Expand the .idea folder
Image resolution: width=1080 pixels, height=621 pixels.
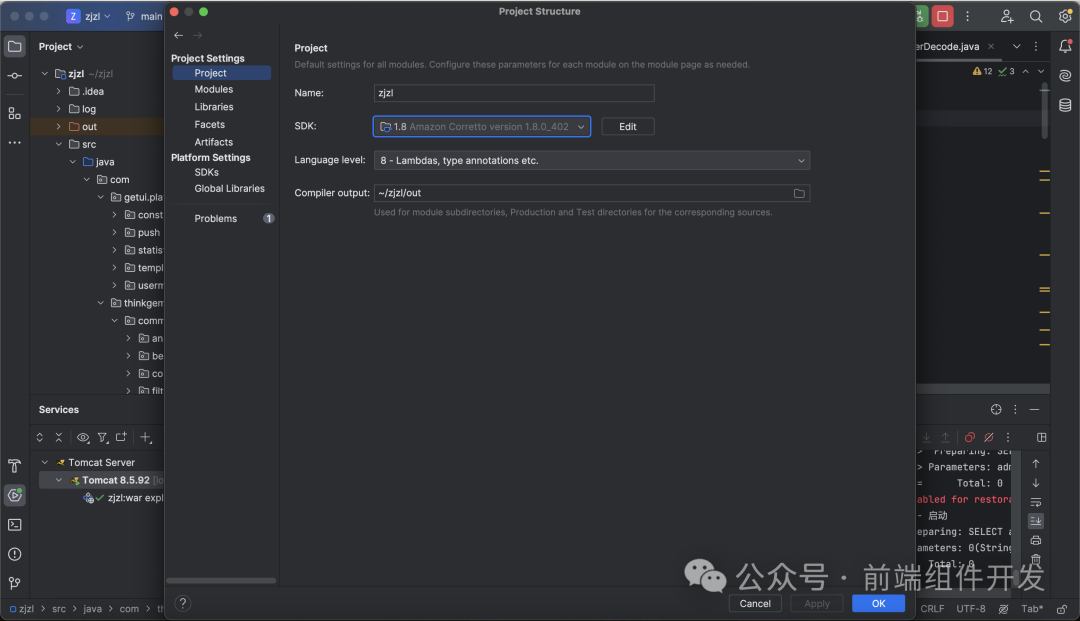59,91
